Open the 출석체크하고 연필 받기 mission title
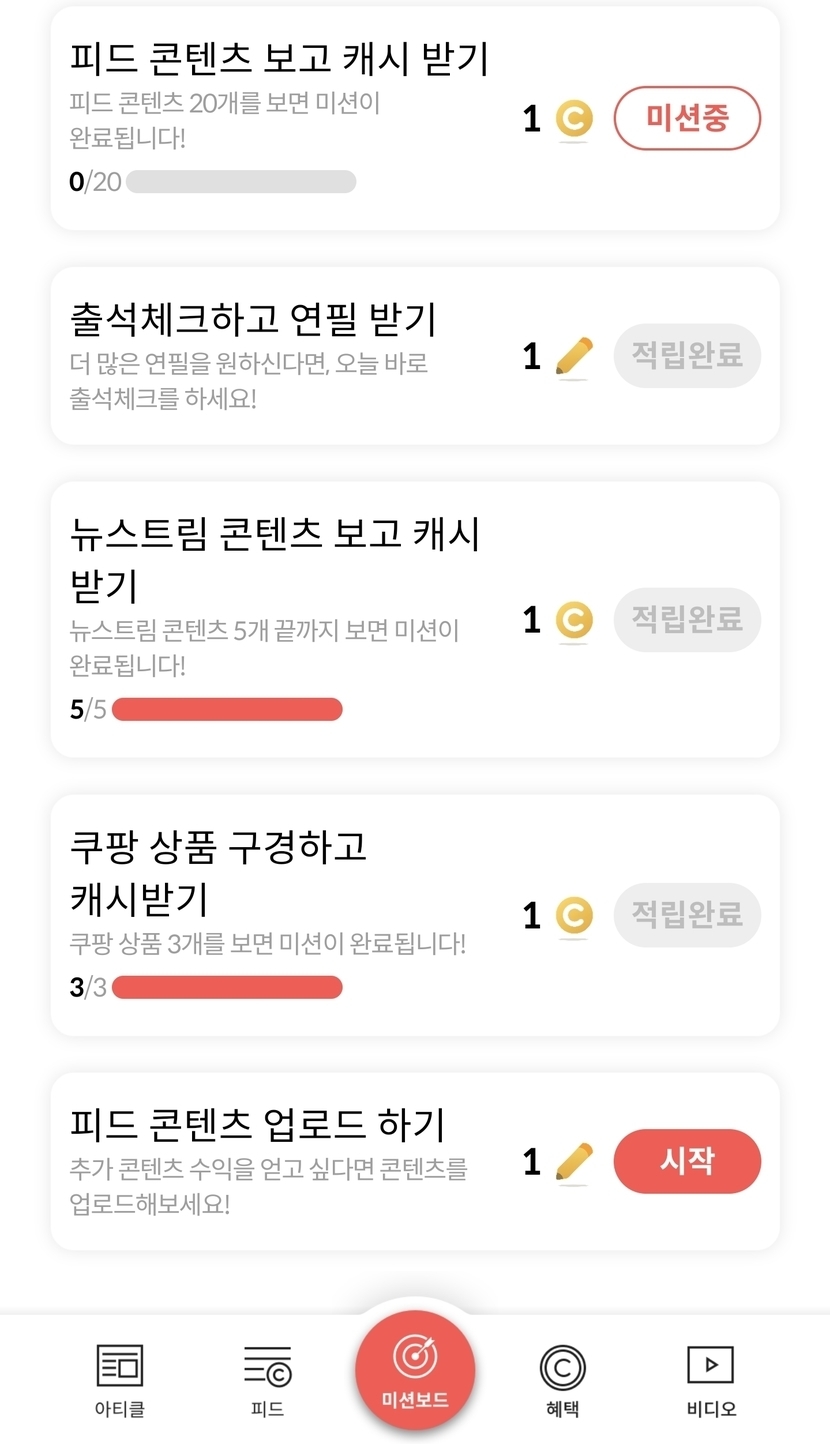The image size is (830, 1444). point(254,320)
